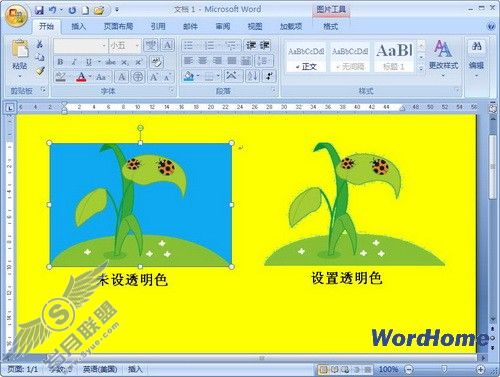This screenshot has height=377, width=500.
Task: Open the Clipboard group dialog launcher
Action: tap(43, 90)
